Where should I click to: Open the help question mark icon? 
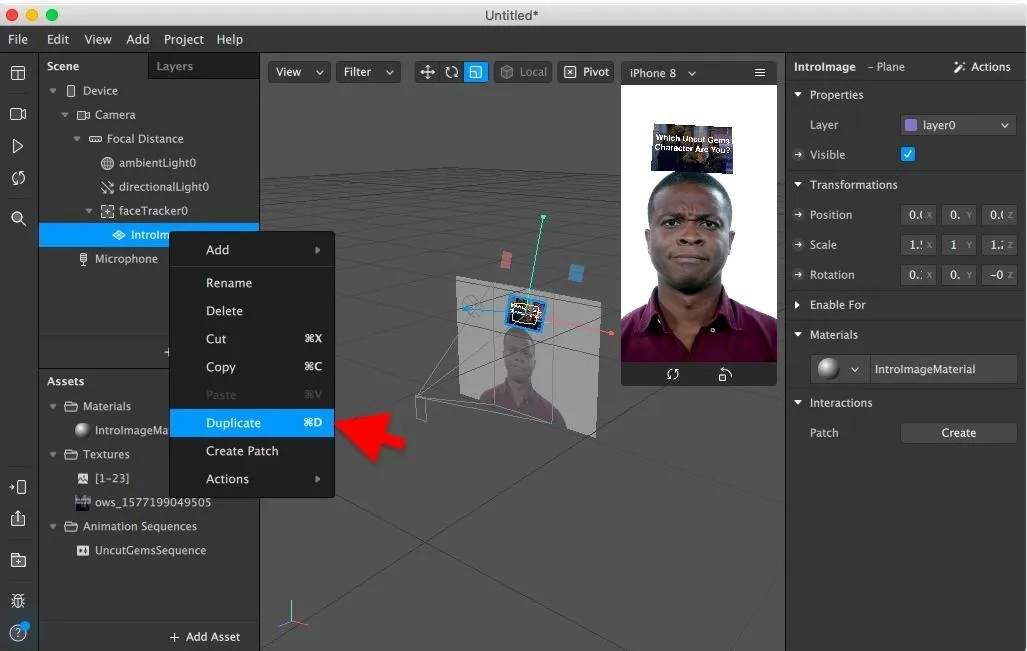coord(18,633)
